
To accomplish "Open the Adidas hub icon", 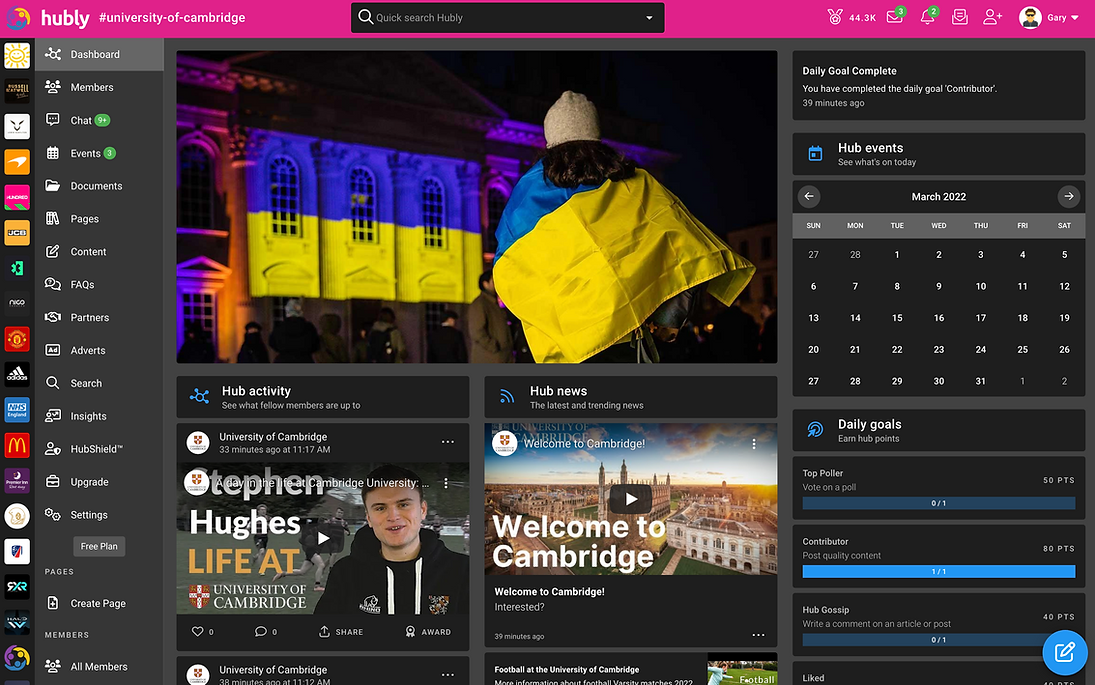I will [17, 374].
